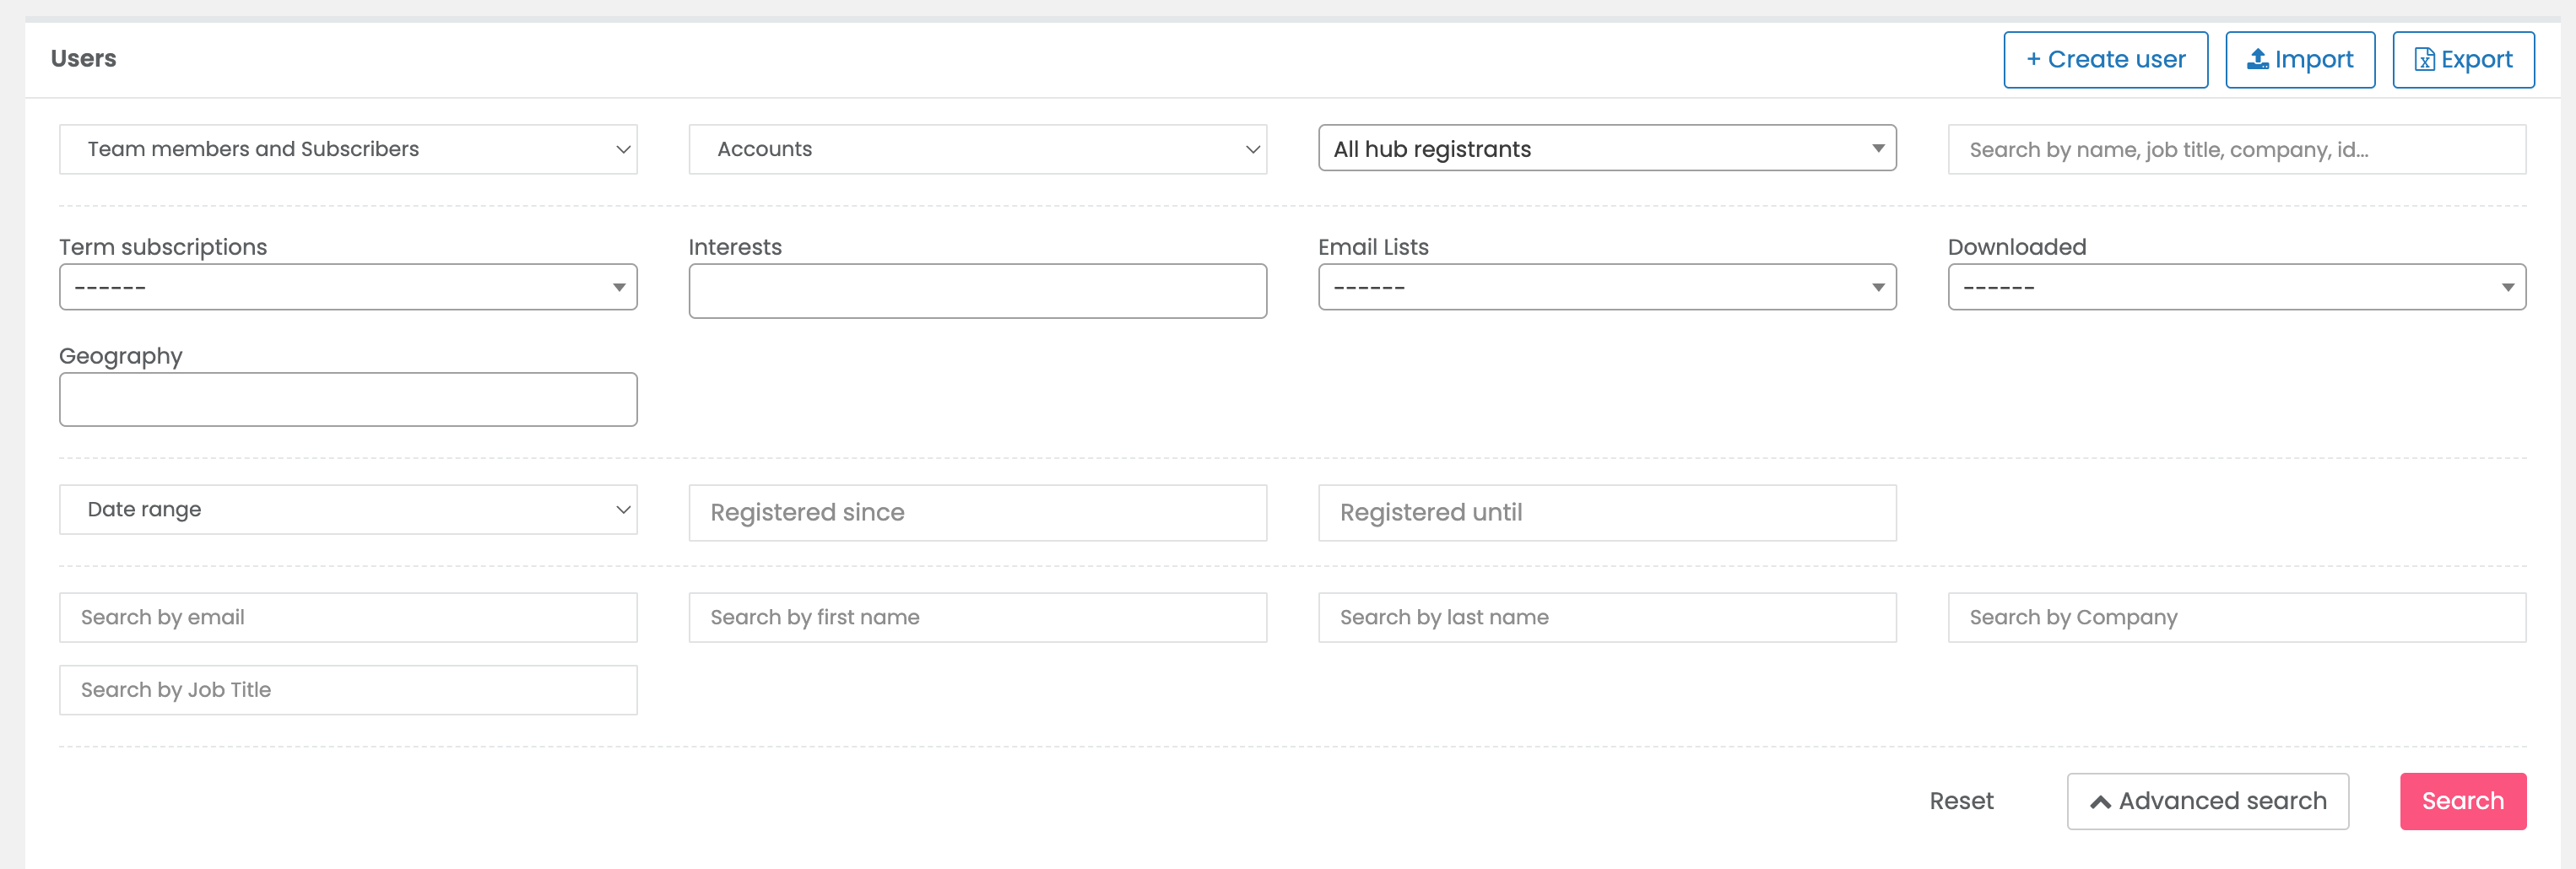Click the Create user button
The image size is (2576, 869).
pos(2105,60)
